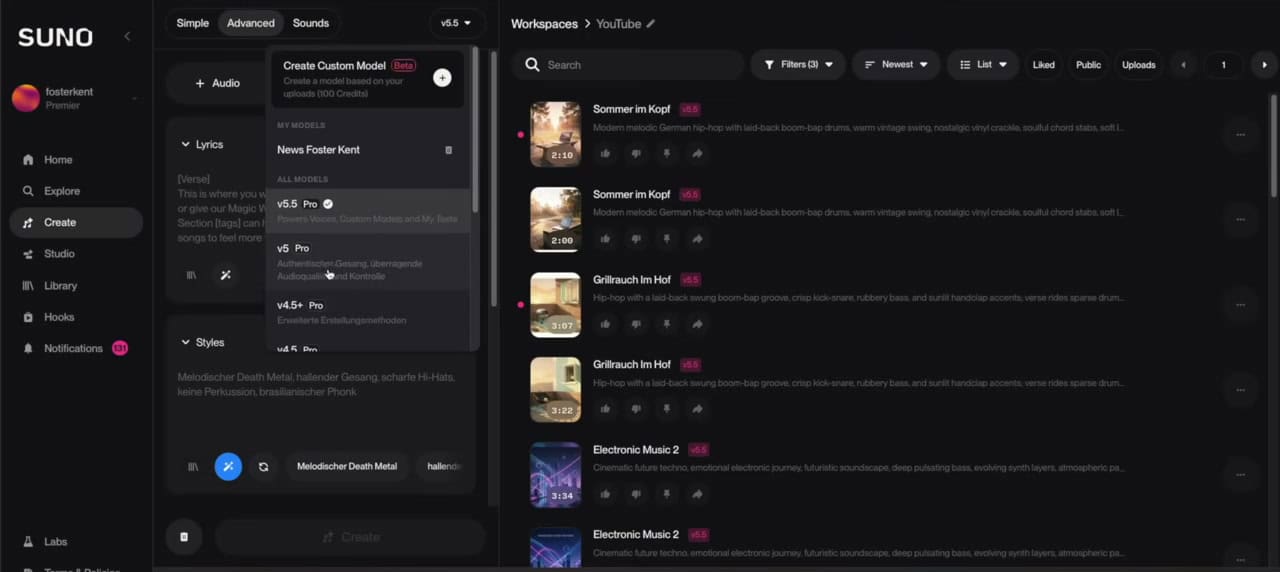This screenshot has height=572, width=1280.
Task: Pin the Electronic Music 2 3:34 song
Action: (x=667, y=494)
